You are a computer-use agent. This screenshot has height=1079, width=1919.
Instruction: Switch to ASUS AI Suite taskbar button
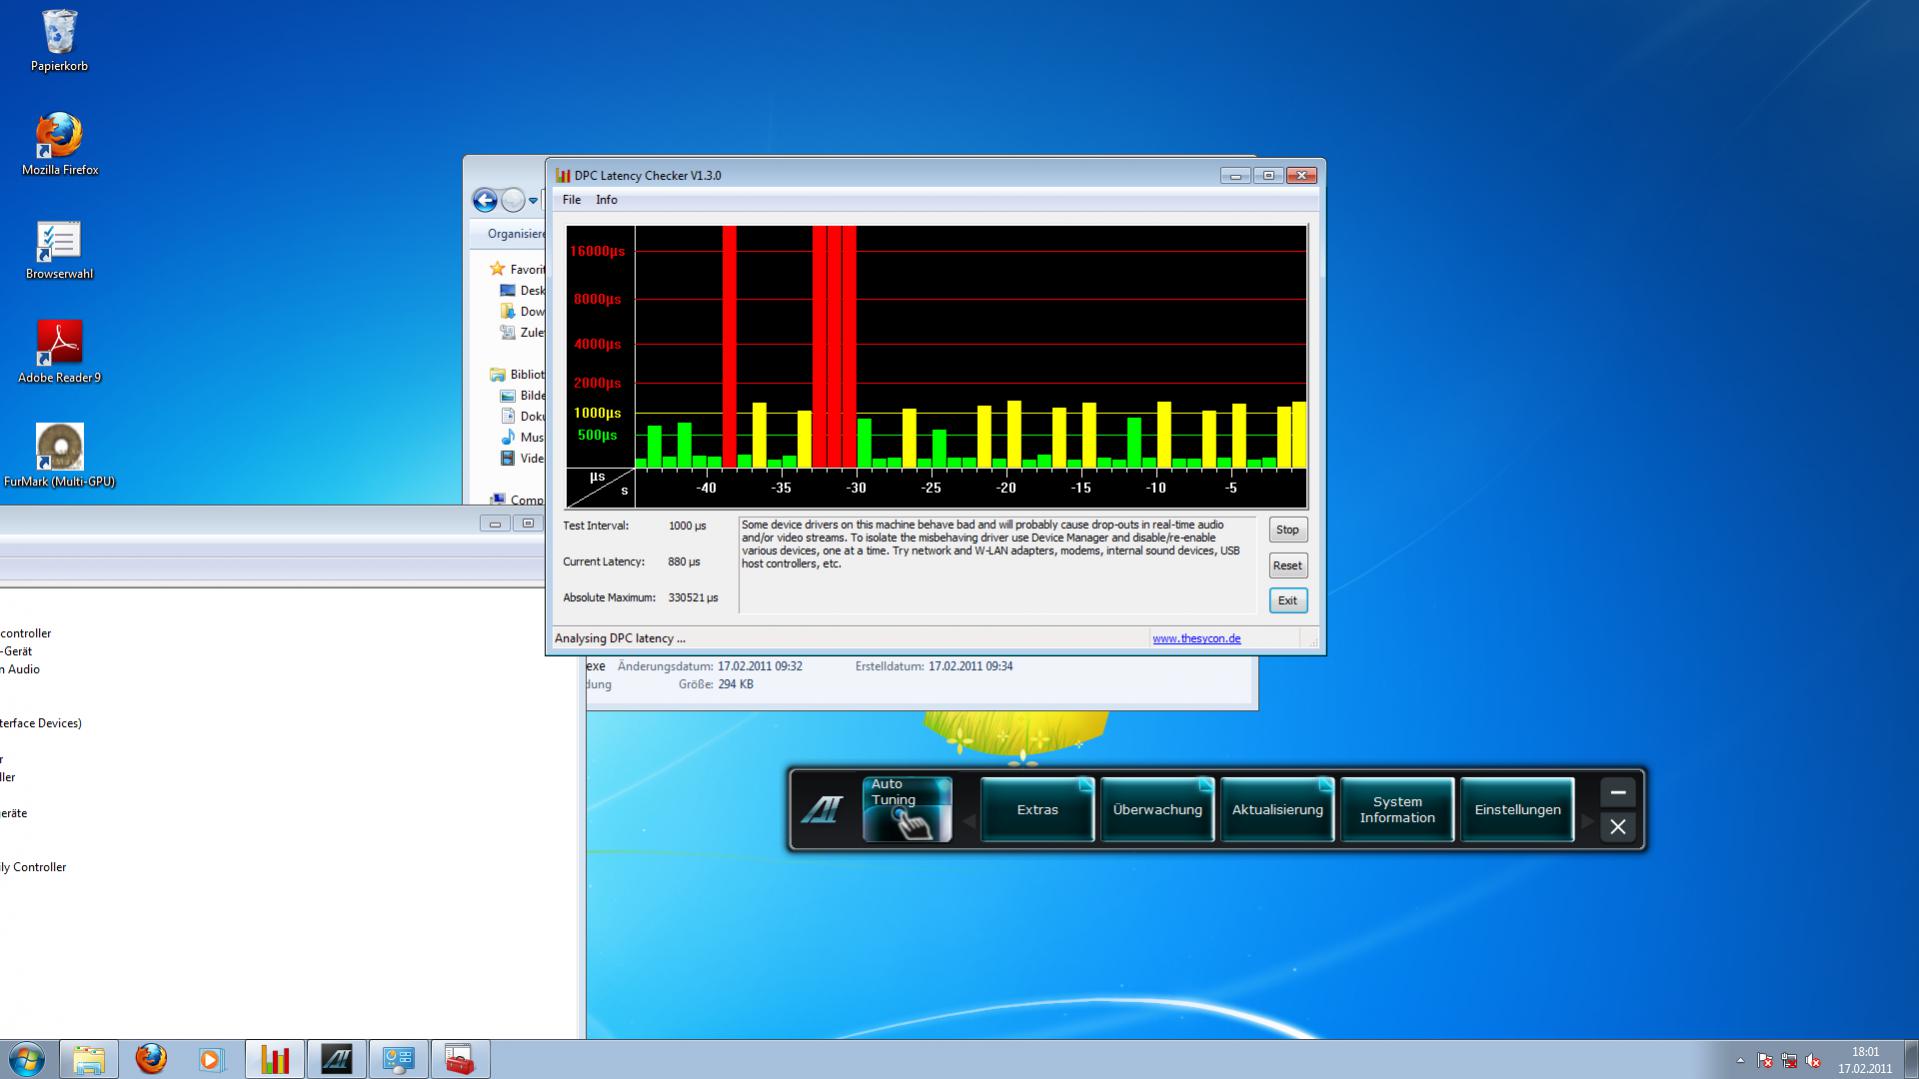click(x=336, y=1059)
